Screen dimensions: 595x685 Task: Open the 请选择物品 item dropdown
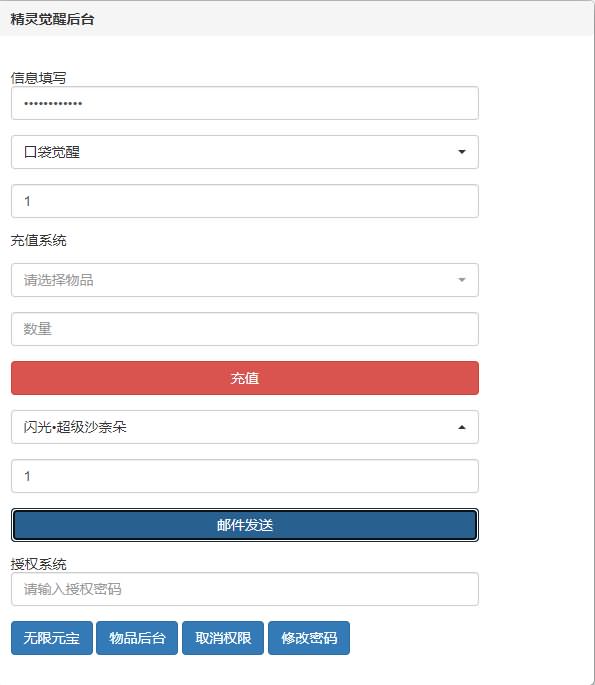click(x=245, y=280)
